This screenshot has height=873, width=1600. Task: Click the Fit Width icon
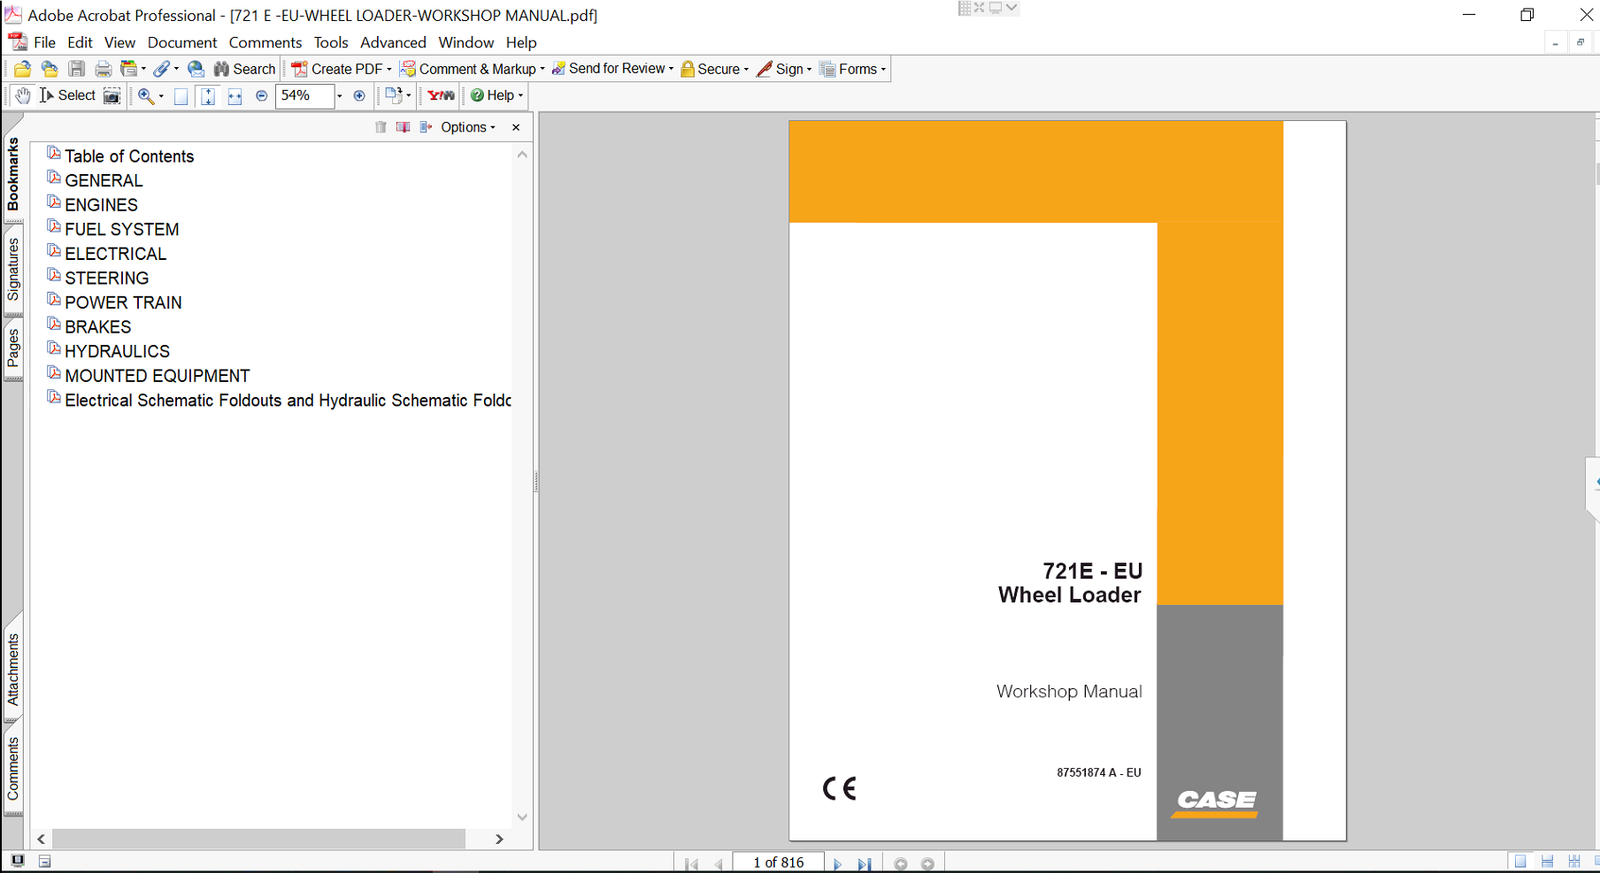(x=234, y=96)
